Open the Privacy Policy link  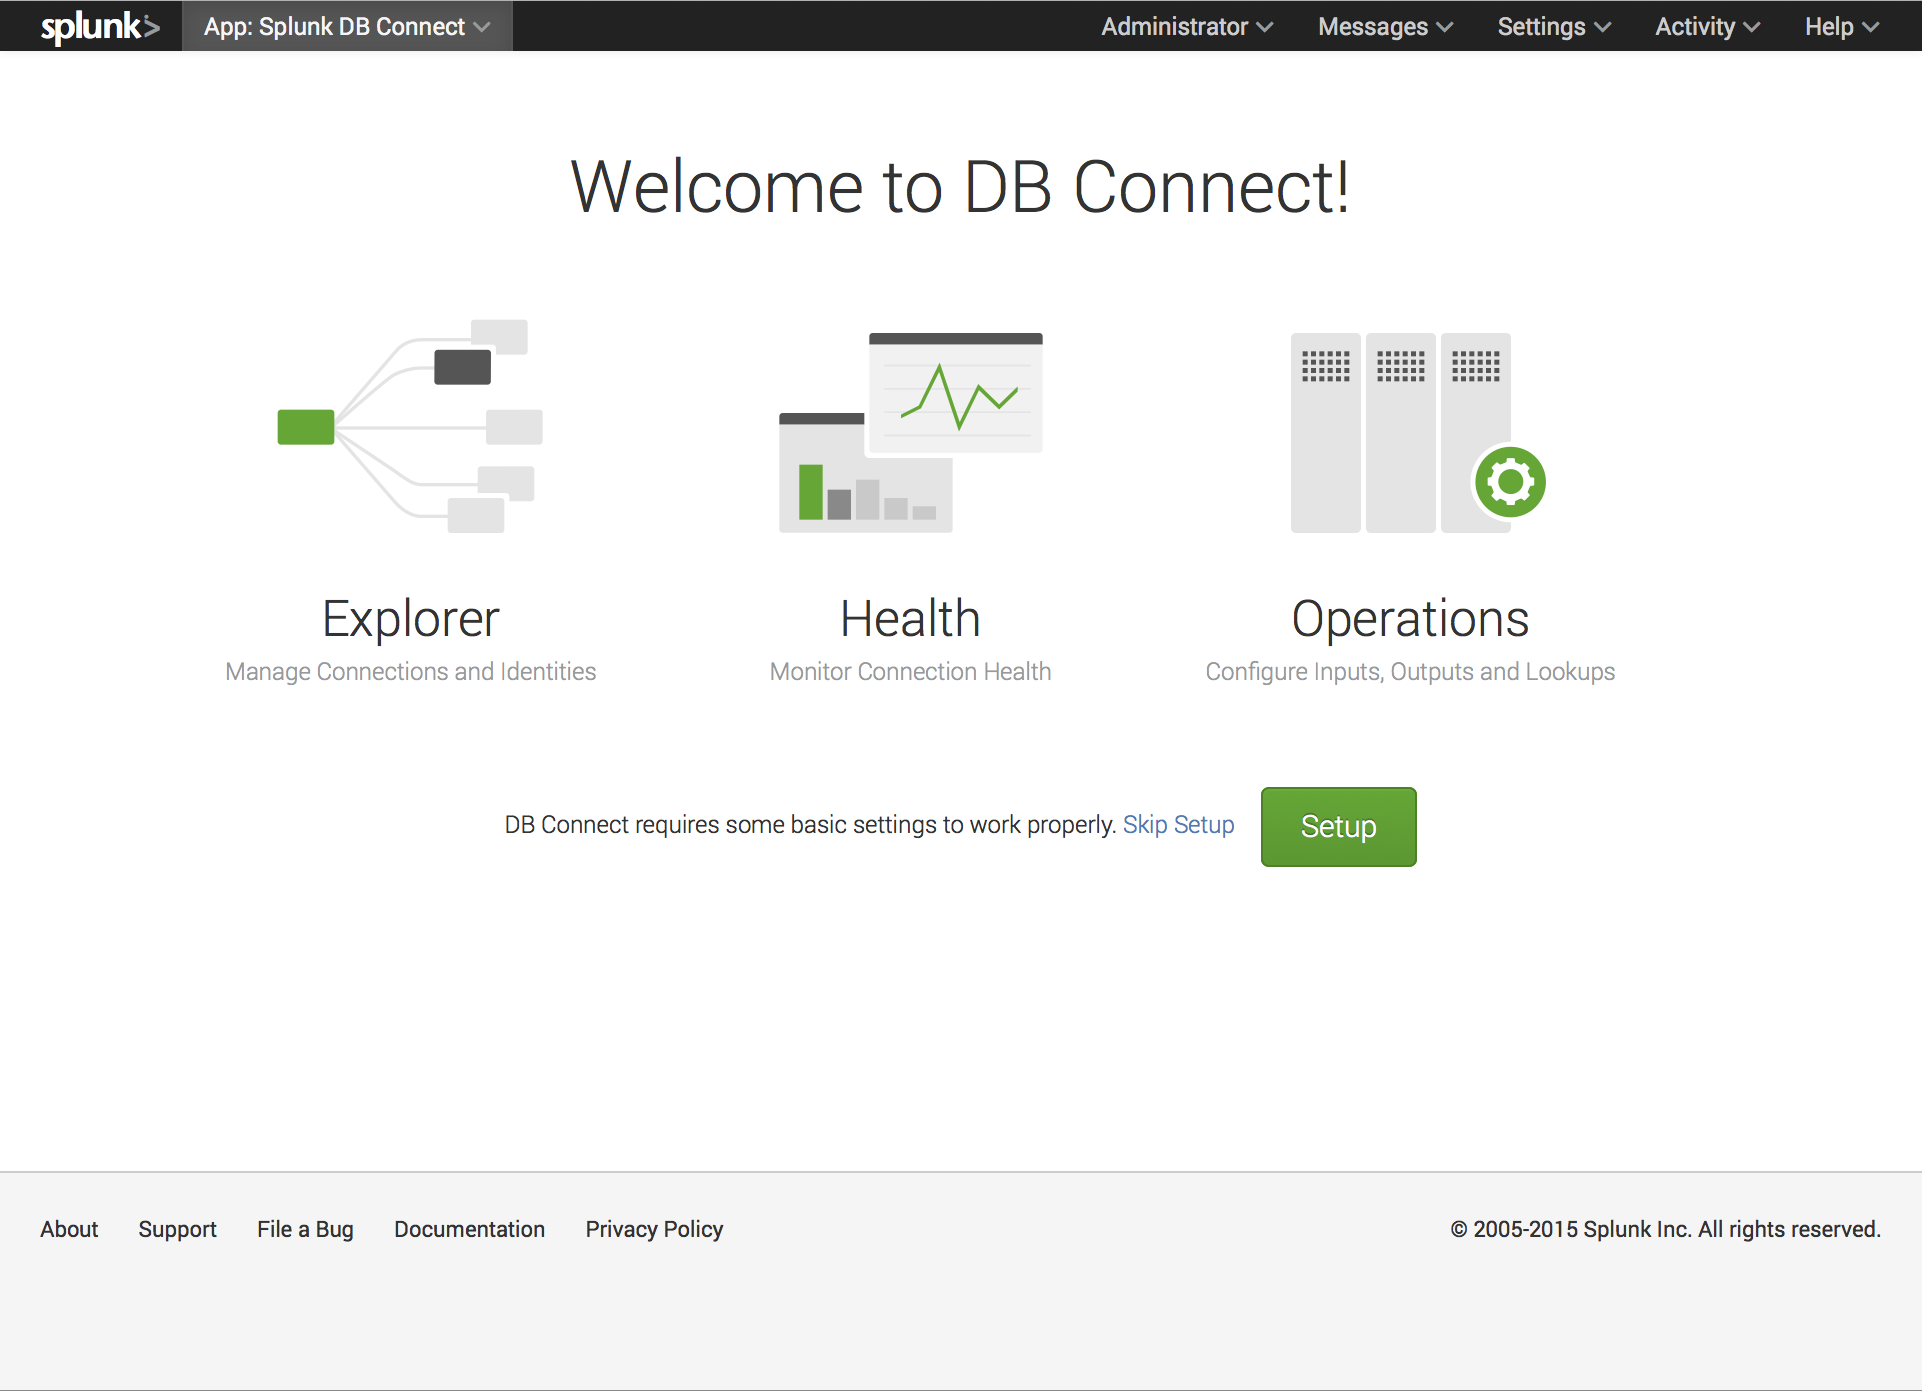point(654,1229)
